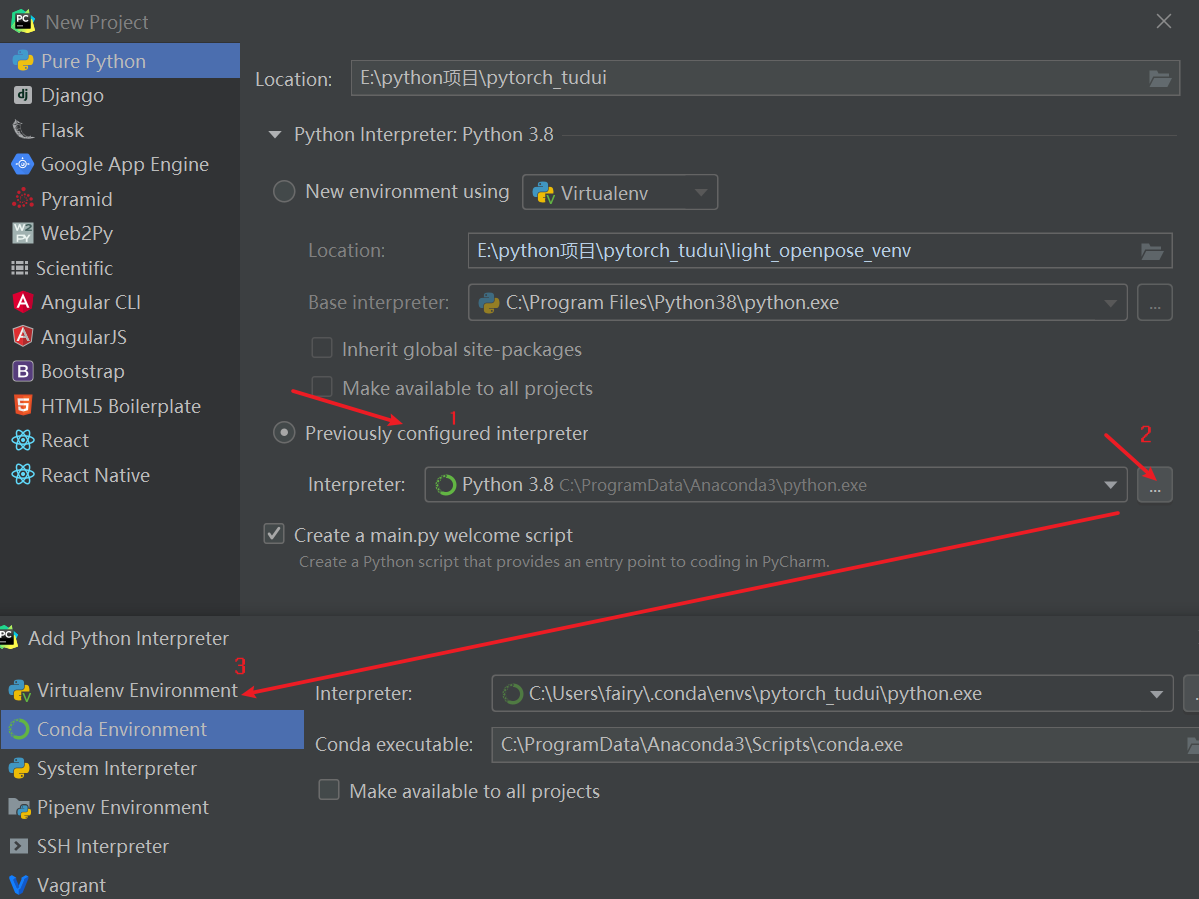Viewport: 1199px width, 899px height.
Task: Click the Web2Py icon
Action: tap(23, 232)
